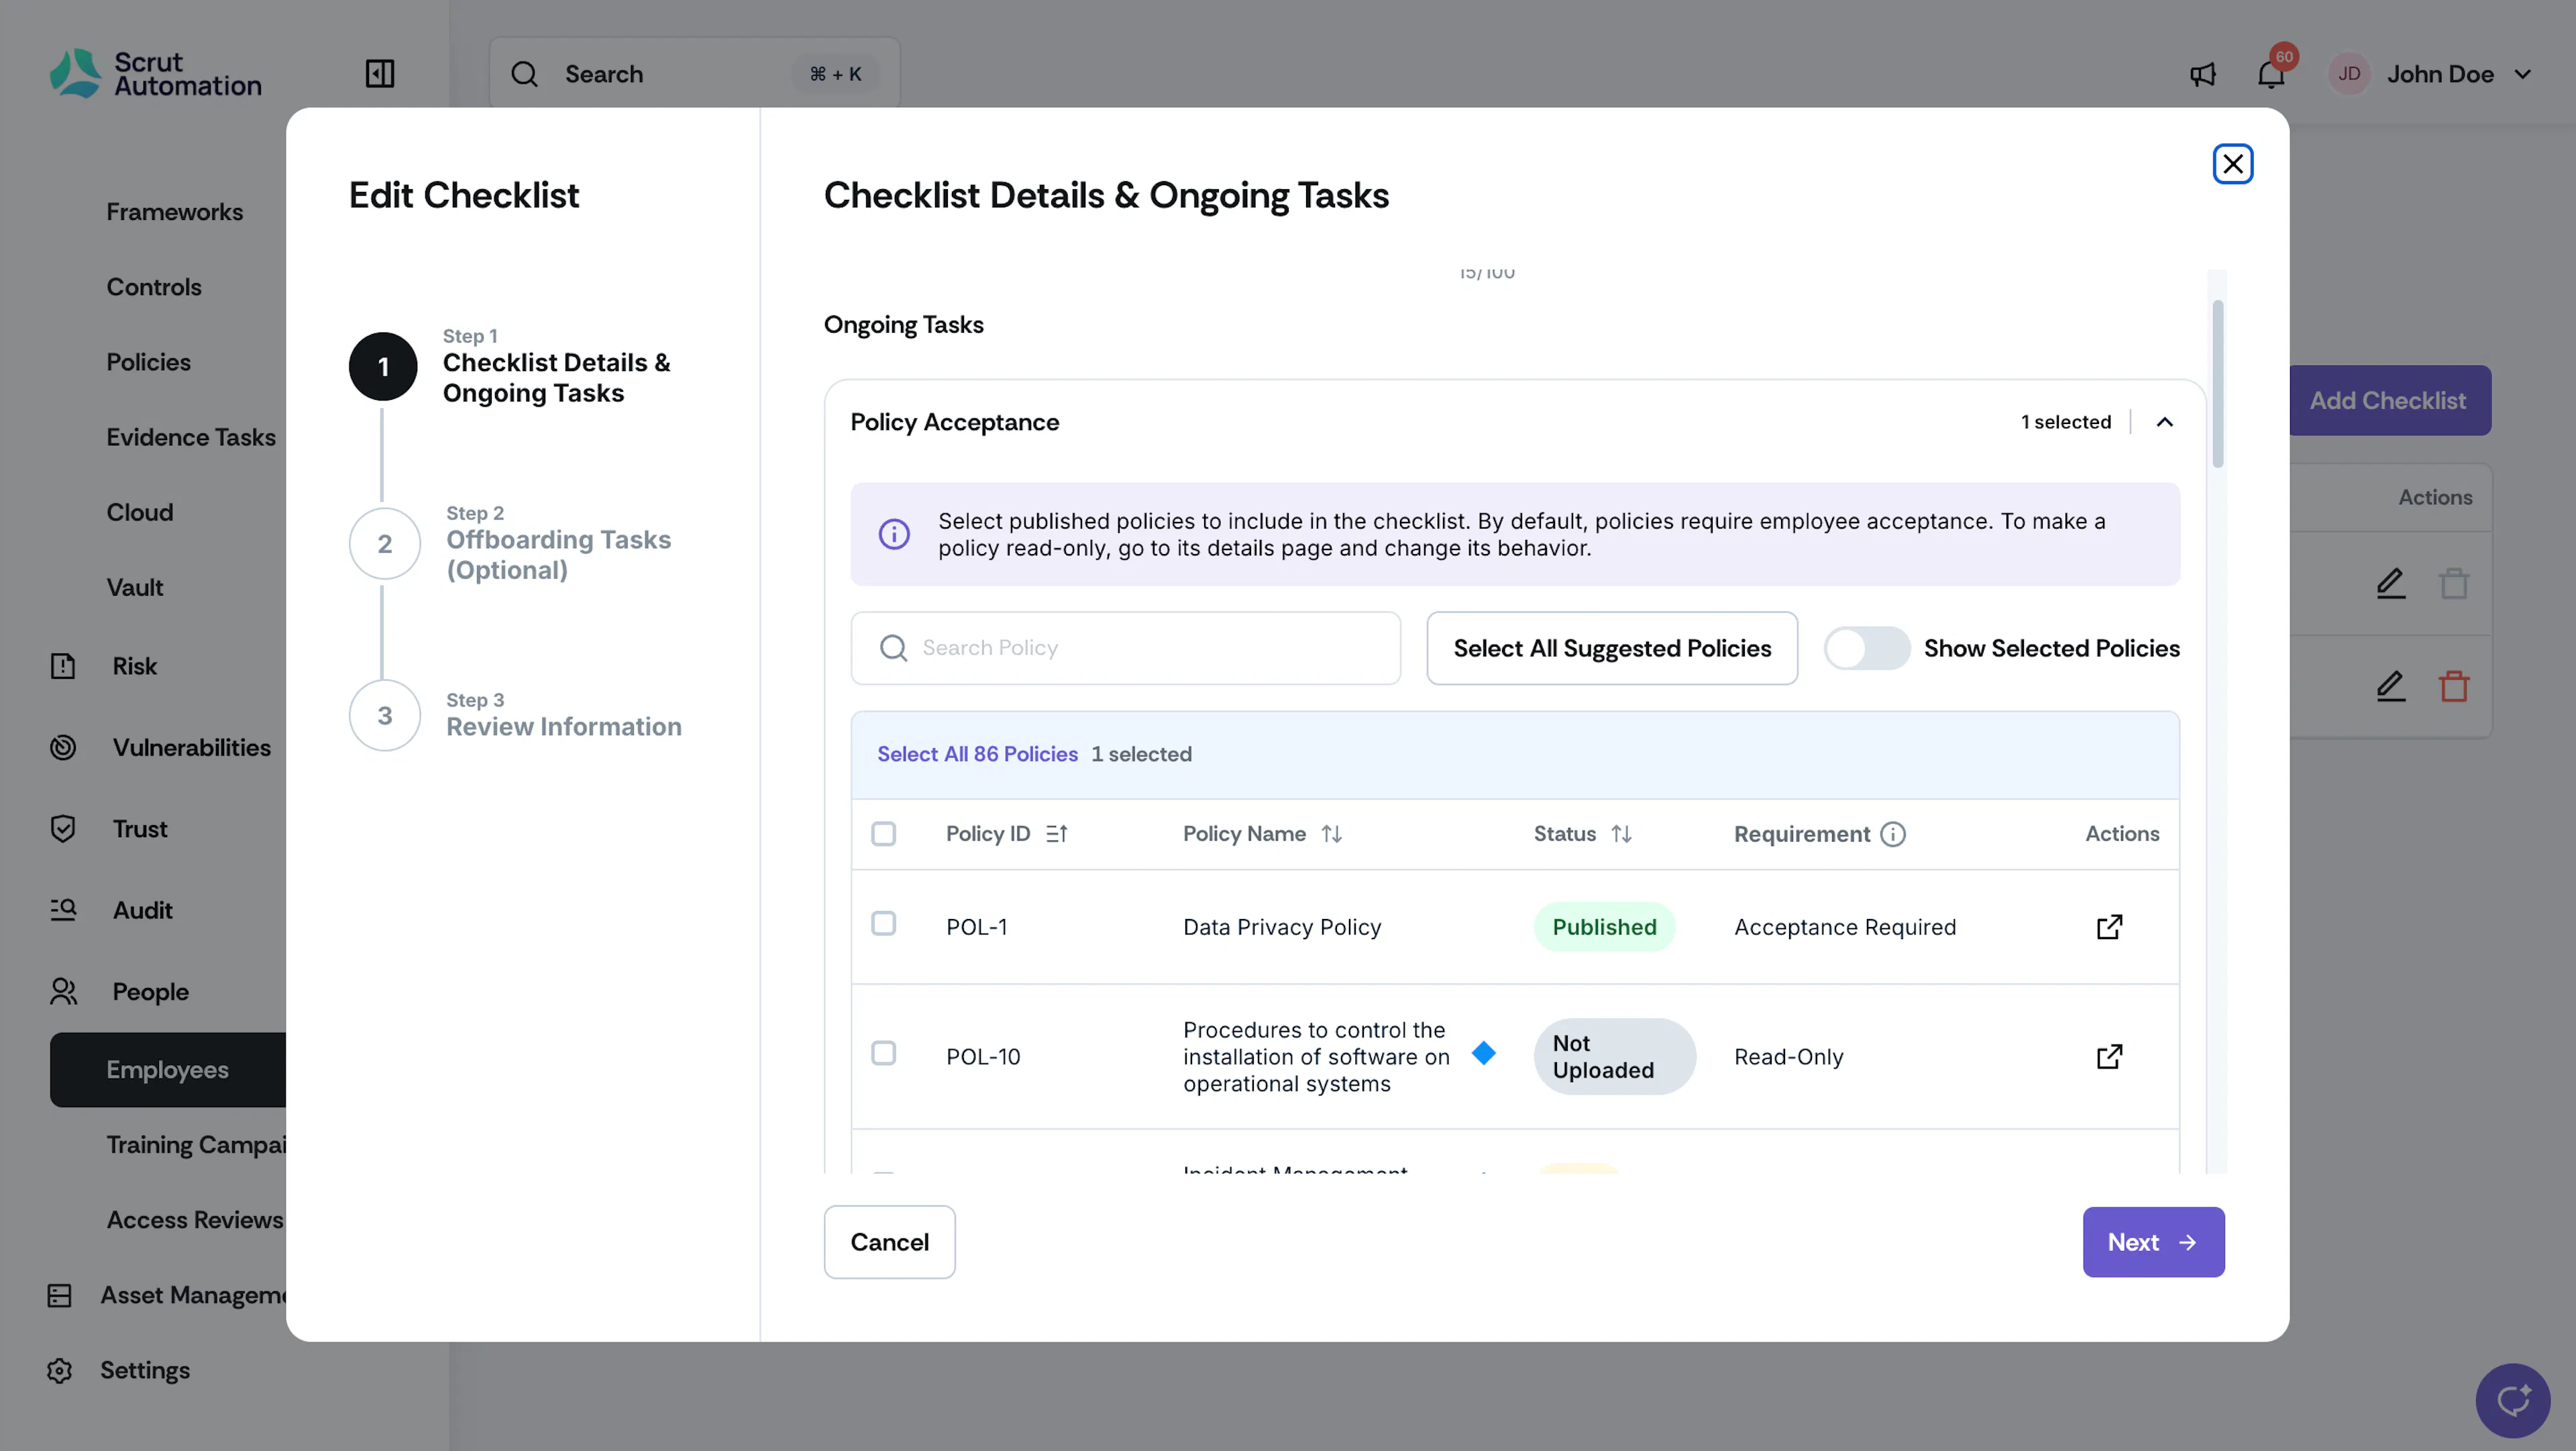
Task: Click Select All Suggested Policies button
Action: [x=1612, y=649]
